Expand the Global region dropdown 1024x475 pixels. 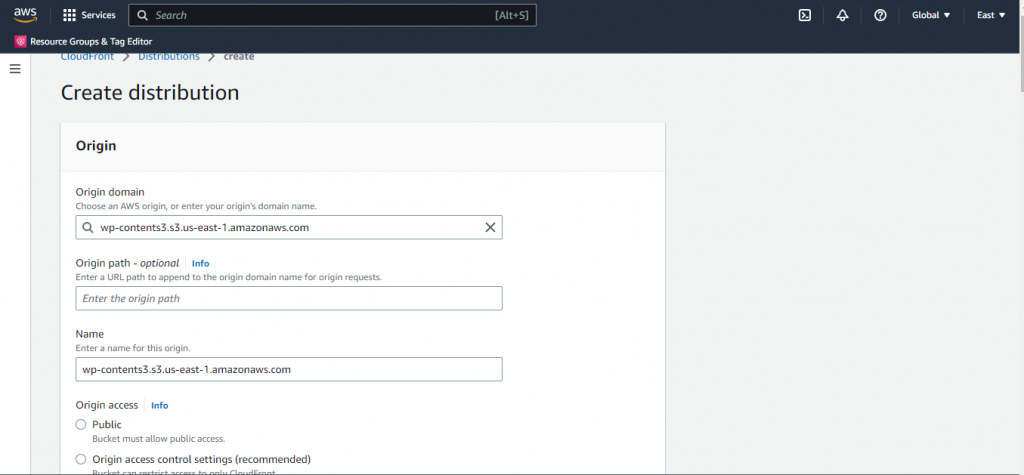[x=931, y=15]
